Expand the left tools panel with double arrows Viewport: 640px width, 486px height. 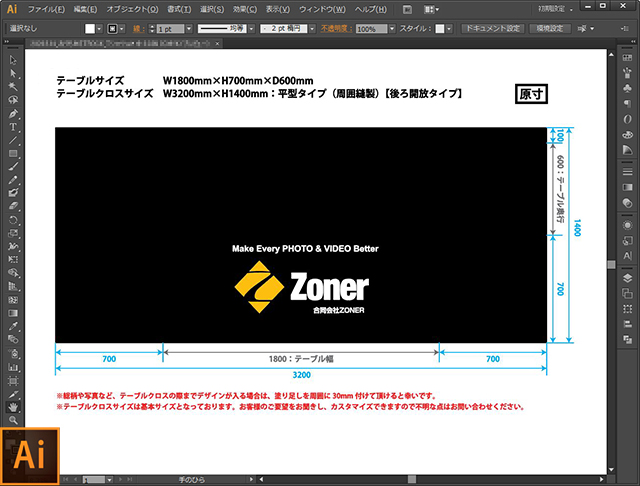point(7,42)
